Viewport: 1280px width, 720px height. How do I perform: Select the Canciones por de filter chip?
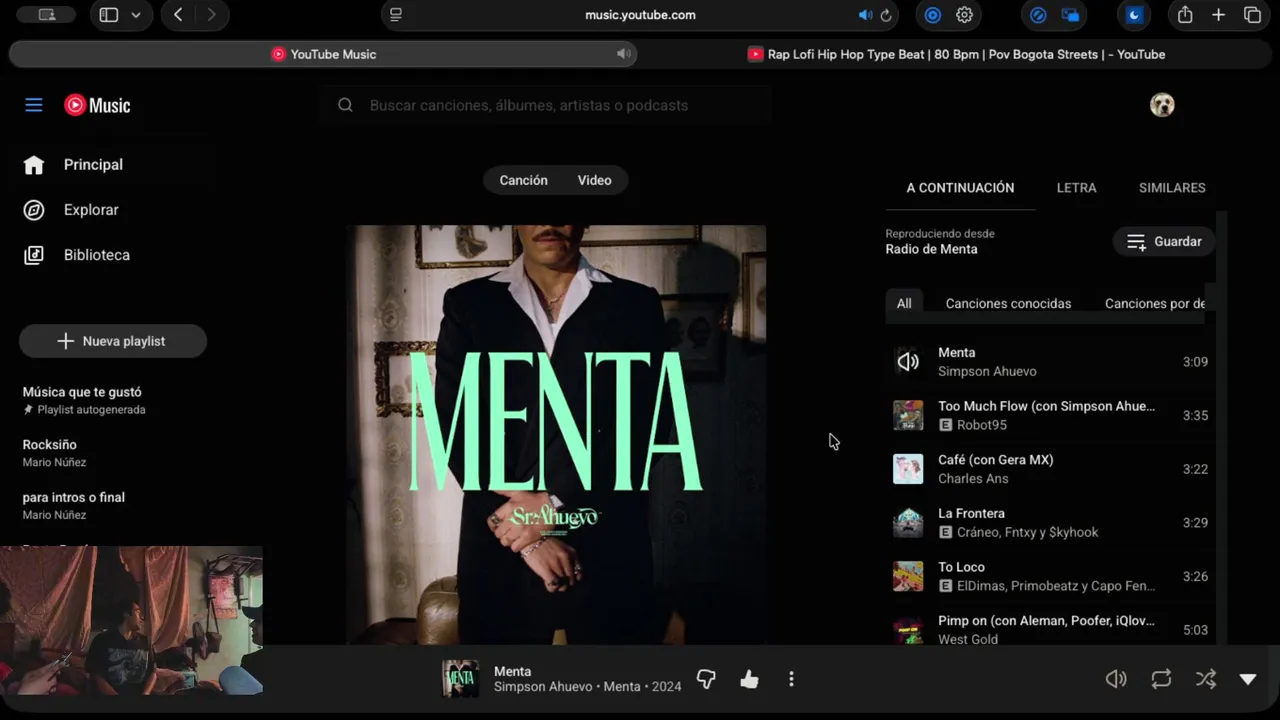pos(1155,303)
